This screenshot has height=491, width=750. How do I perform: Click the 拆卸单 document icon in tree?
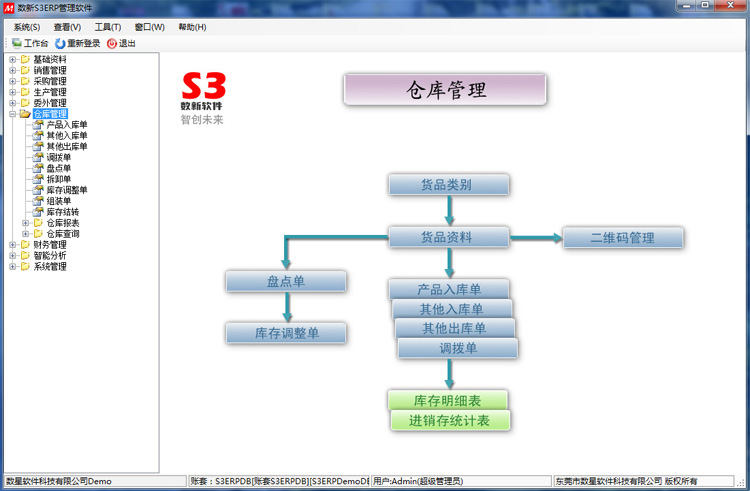click(x=38, y=179)
